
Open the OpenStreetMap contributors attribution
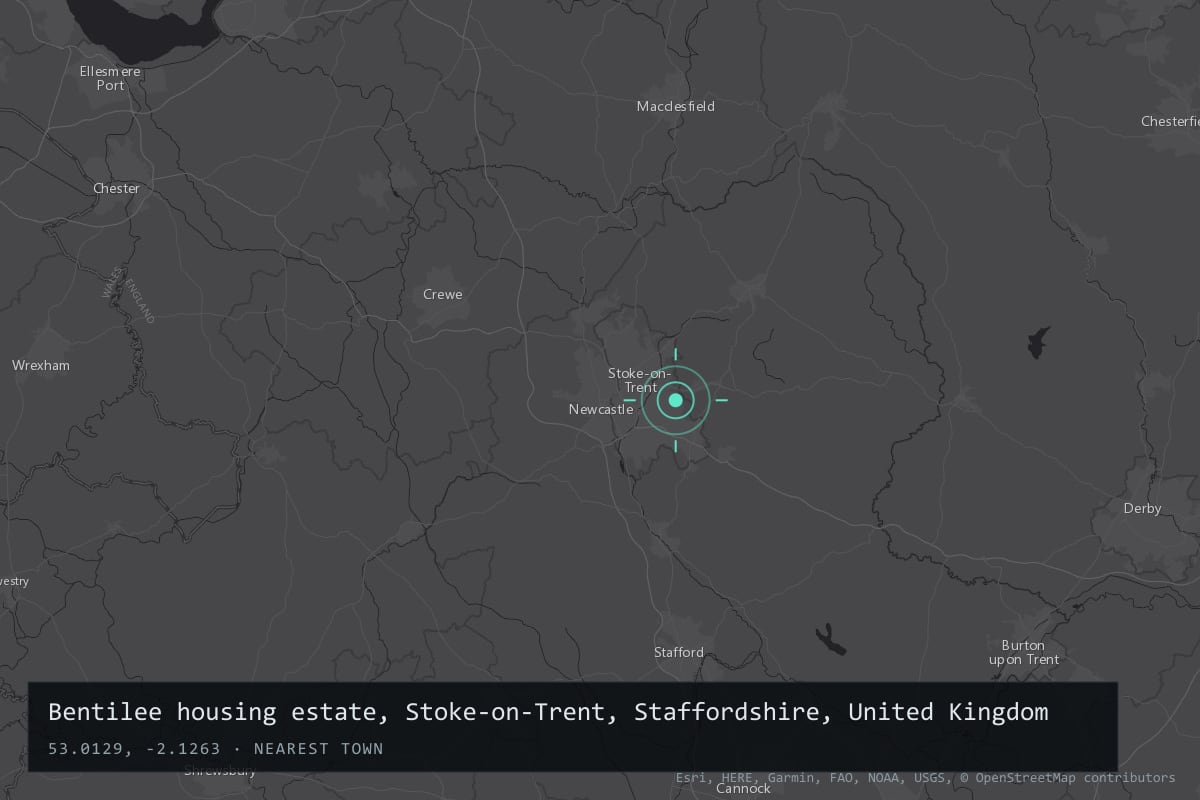pyautogui.click(x=1068, y=777)
